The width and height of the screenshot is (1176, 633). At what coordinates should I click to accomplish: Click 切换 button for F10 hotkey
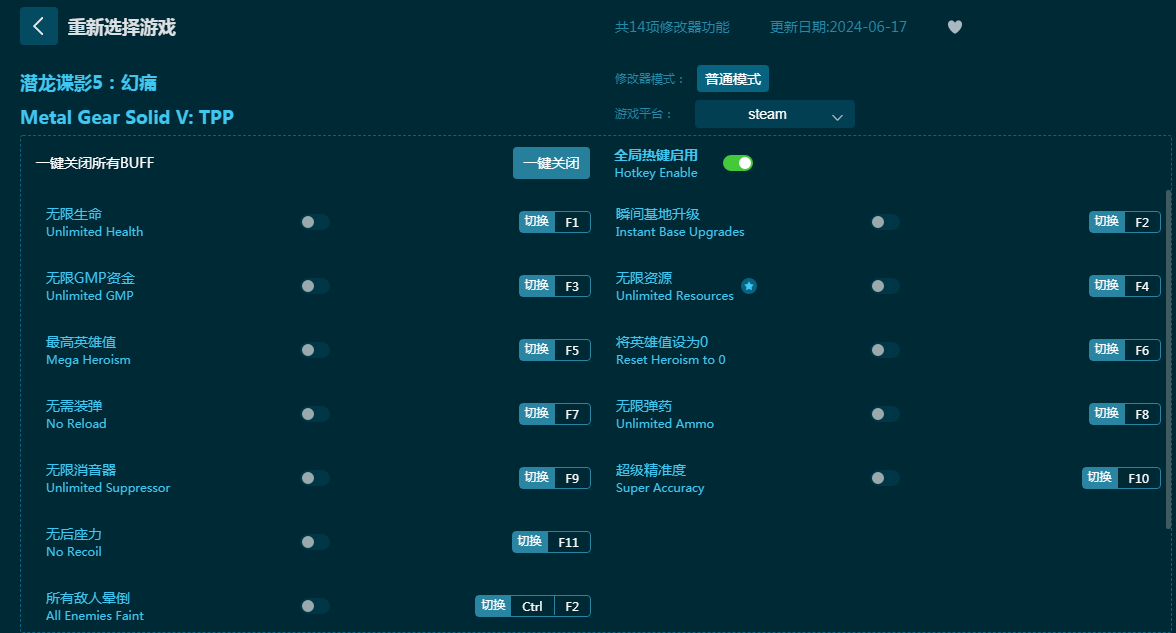pos(1100,478)
